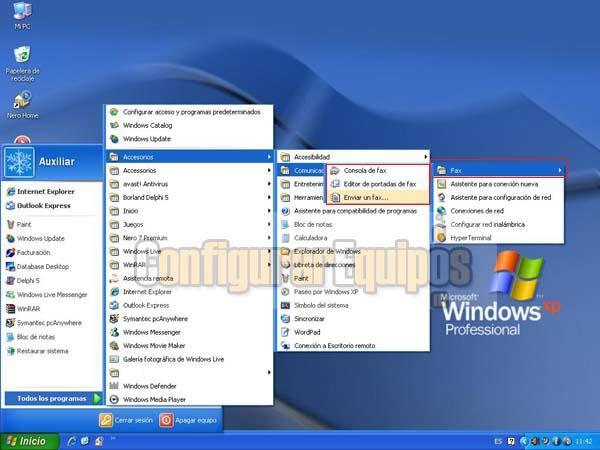This screenshot has height=450, width=600.
Task: Open Restaurar sistema shortcut
Action: 38,351
